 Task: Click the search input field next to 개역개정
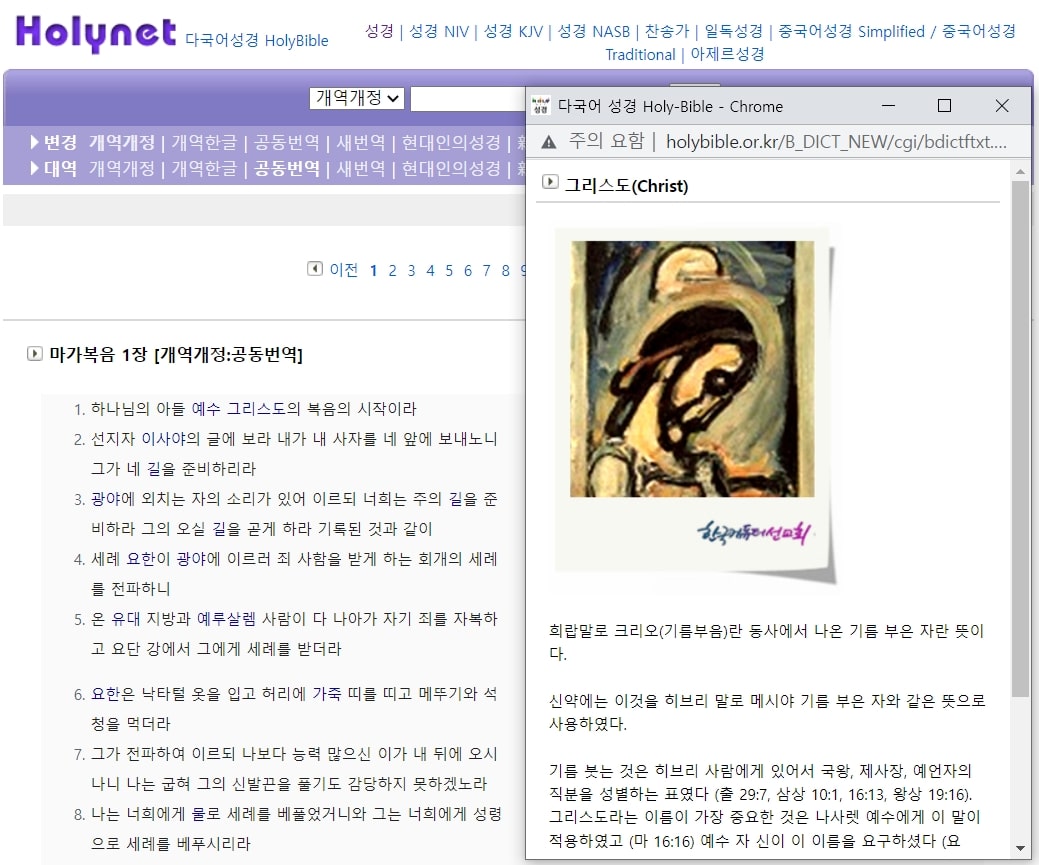click(x=468, y=99)
